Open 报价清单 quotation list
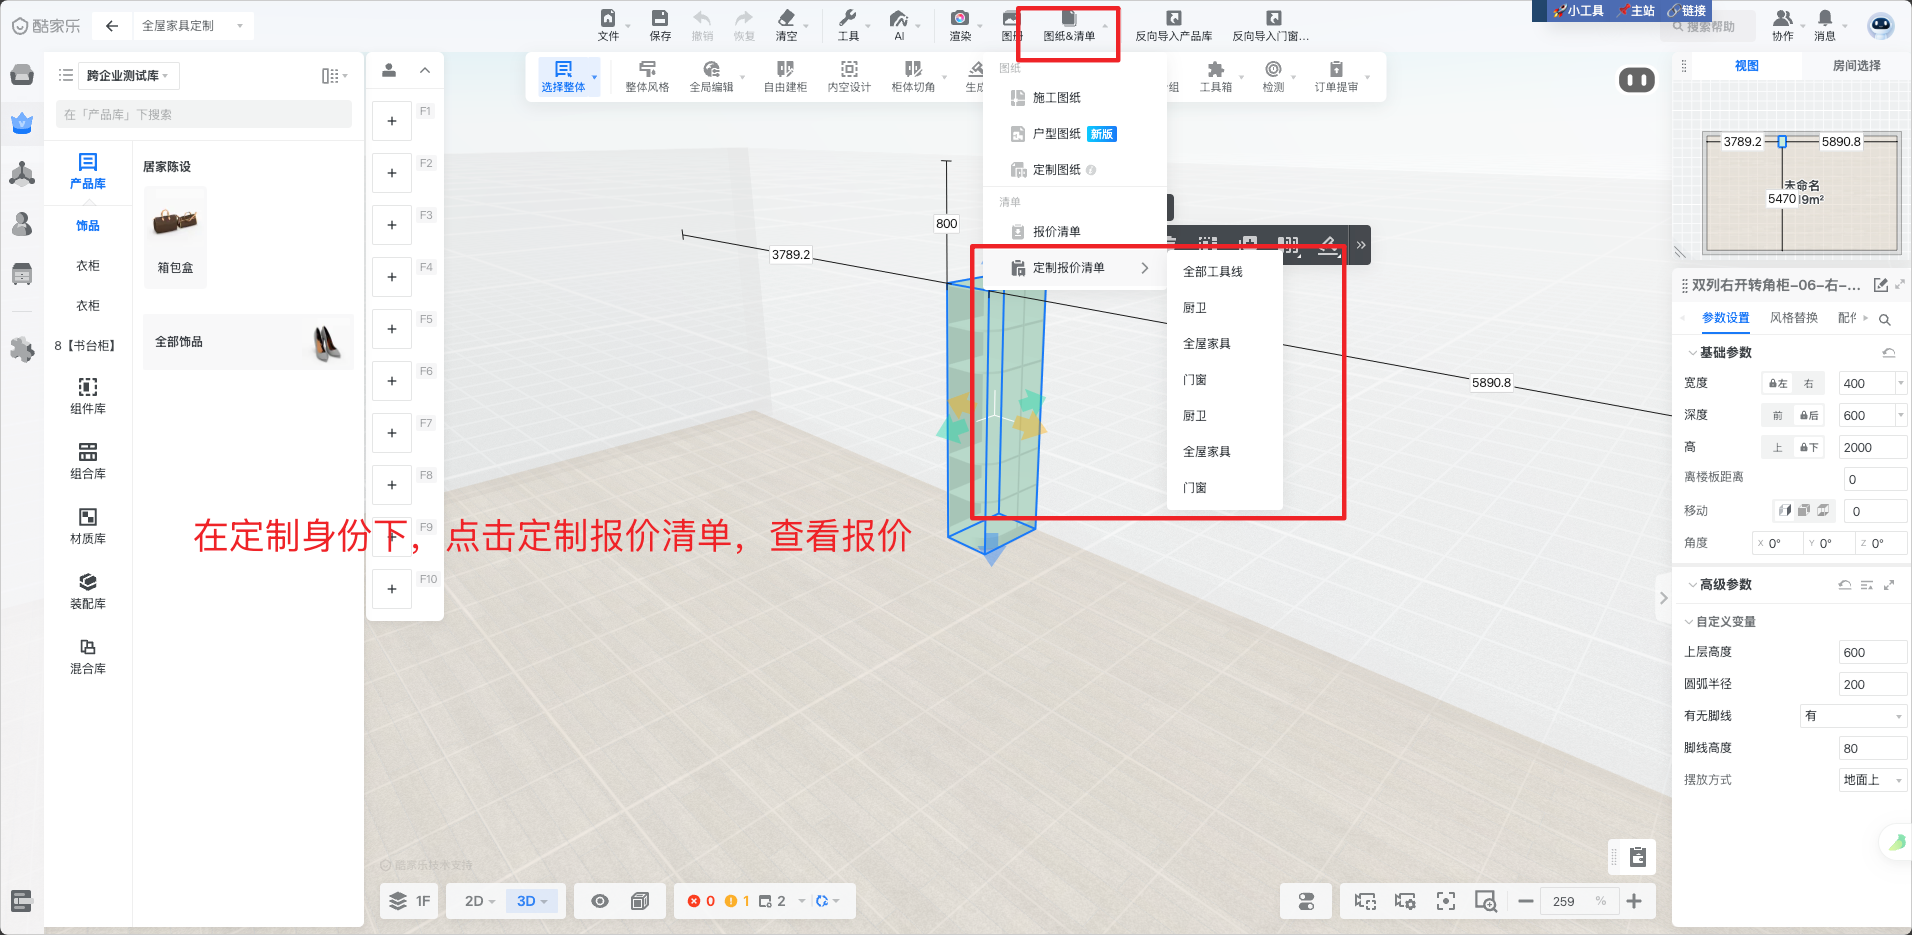1912x935 pixels. click(x=1056, y=232)
